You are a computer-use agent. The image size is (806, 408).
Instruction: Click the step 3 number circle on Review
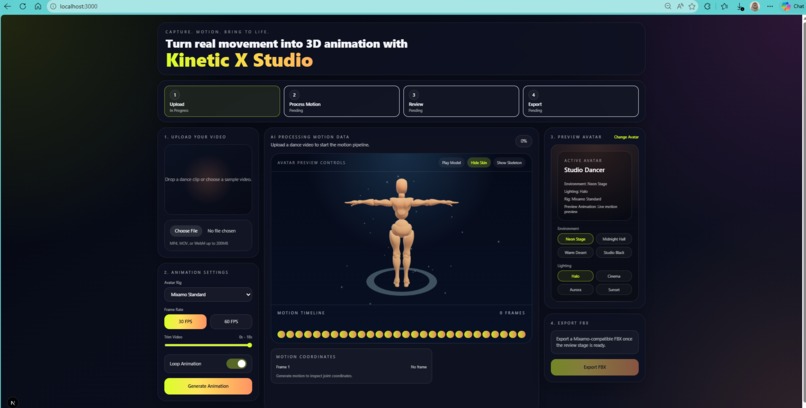click(414, 95)
